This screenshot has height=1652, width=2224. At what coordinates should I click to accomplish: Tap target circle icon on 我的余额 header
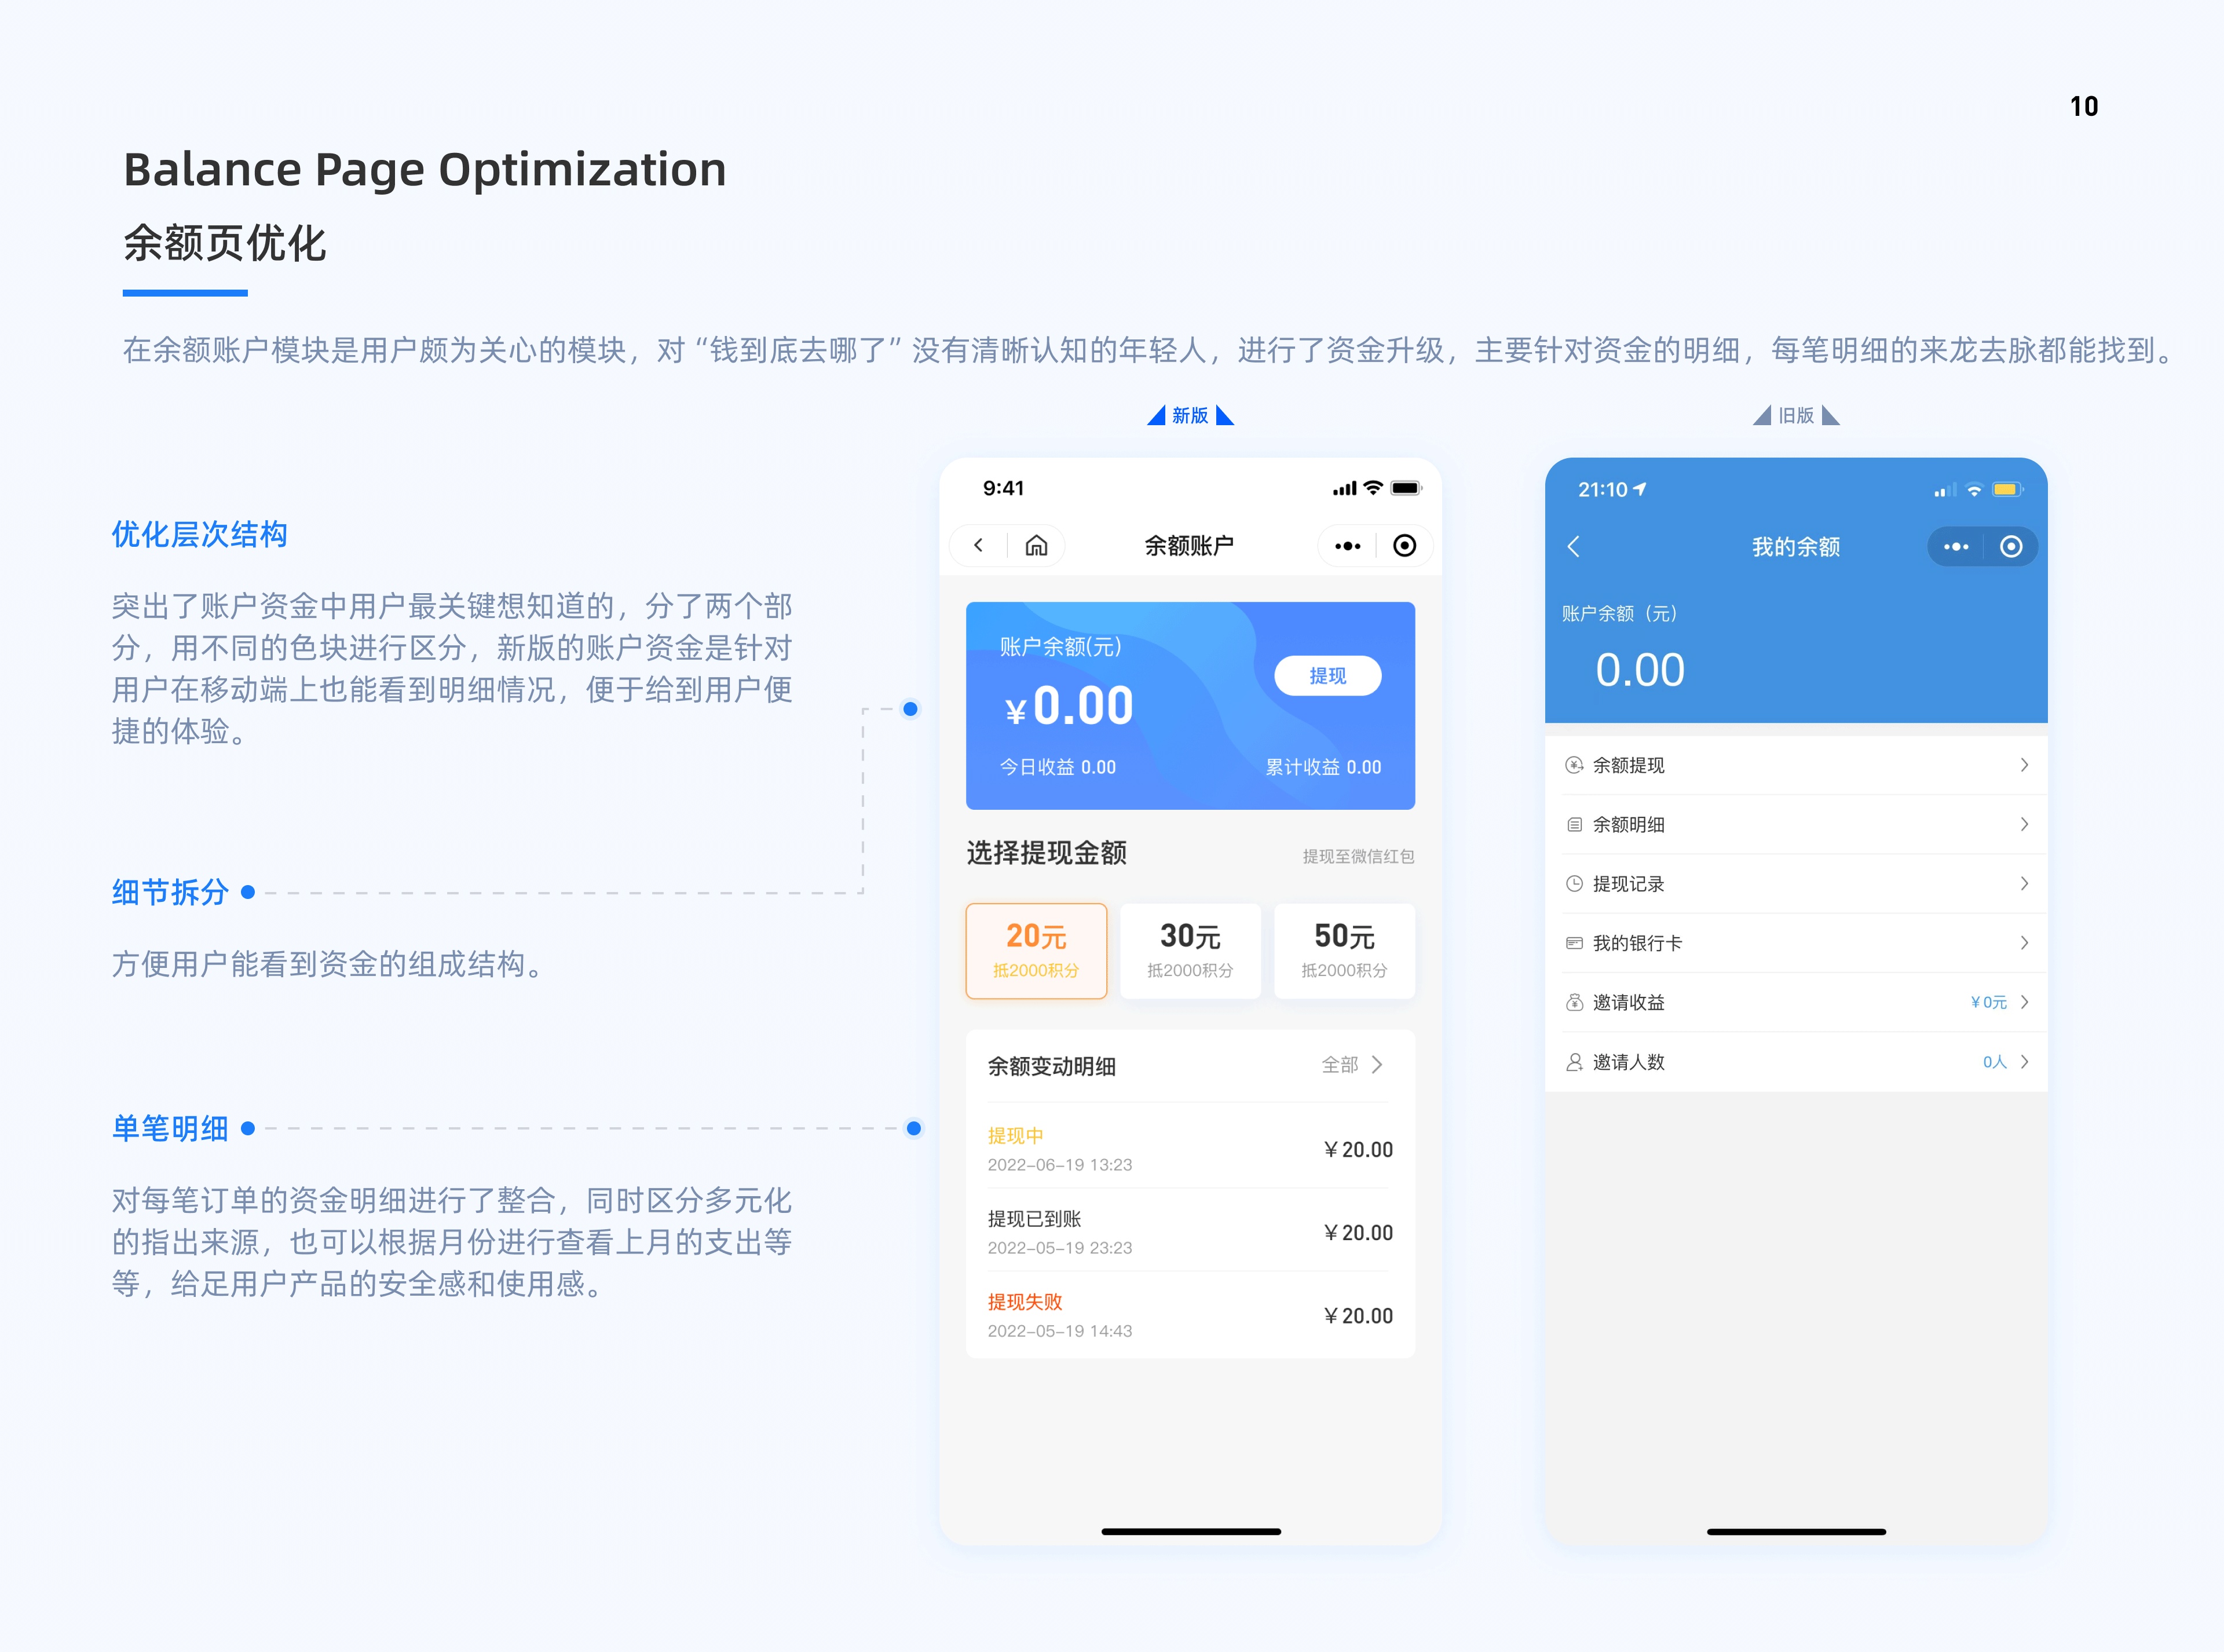point(2011,547)
